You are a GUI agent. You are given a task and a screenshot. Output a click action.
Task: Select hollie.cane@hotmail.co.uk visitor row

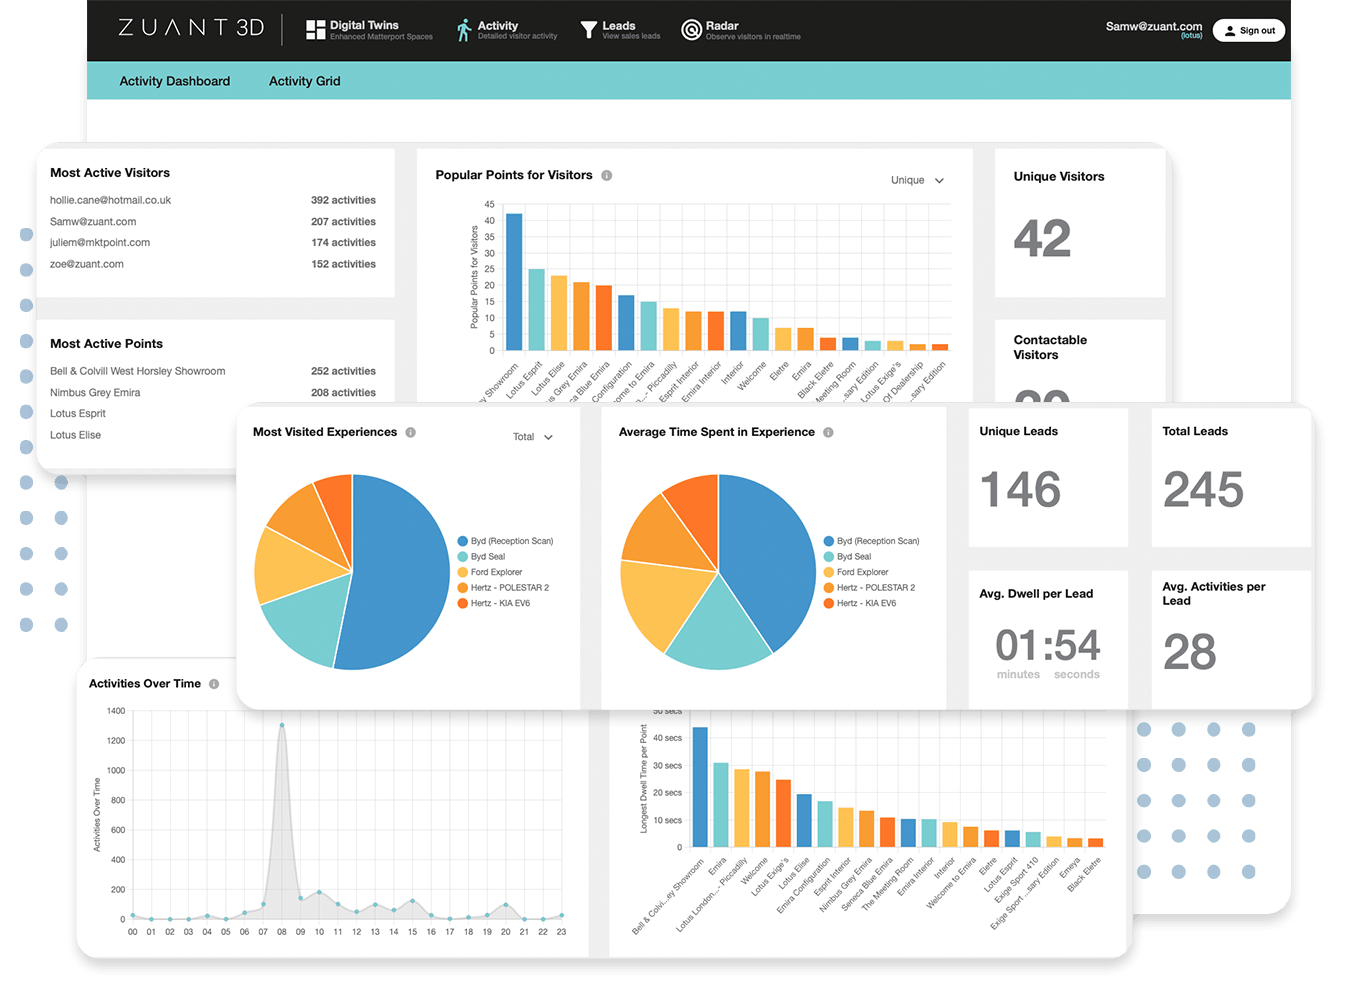pos(213,200)
